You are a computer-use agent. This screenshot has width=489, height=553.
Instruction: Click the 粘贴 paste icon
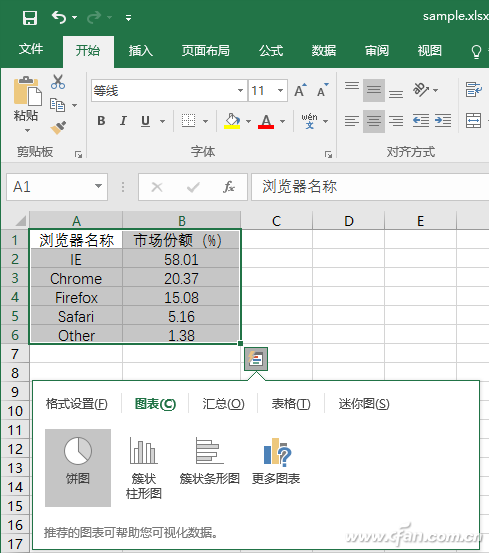[27, 91]
